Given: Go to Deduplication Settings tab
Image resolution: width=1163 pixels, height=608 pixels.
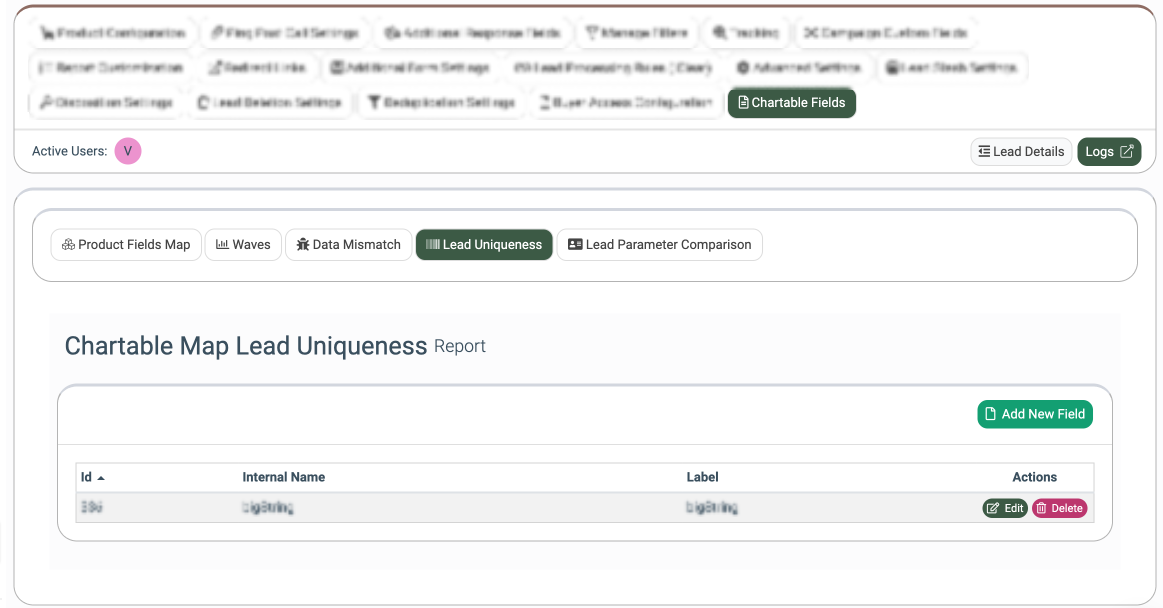Looking at the screenshot, I should coord(440,103).
